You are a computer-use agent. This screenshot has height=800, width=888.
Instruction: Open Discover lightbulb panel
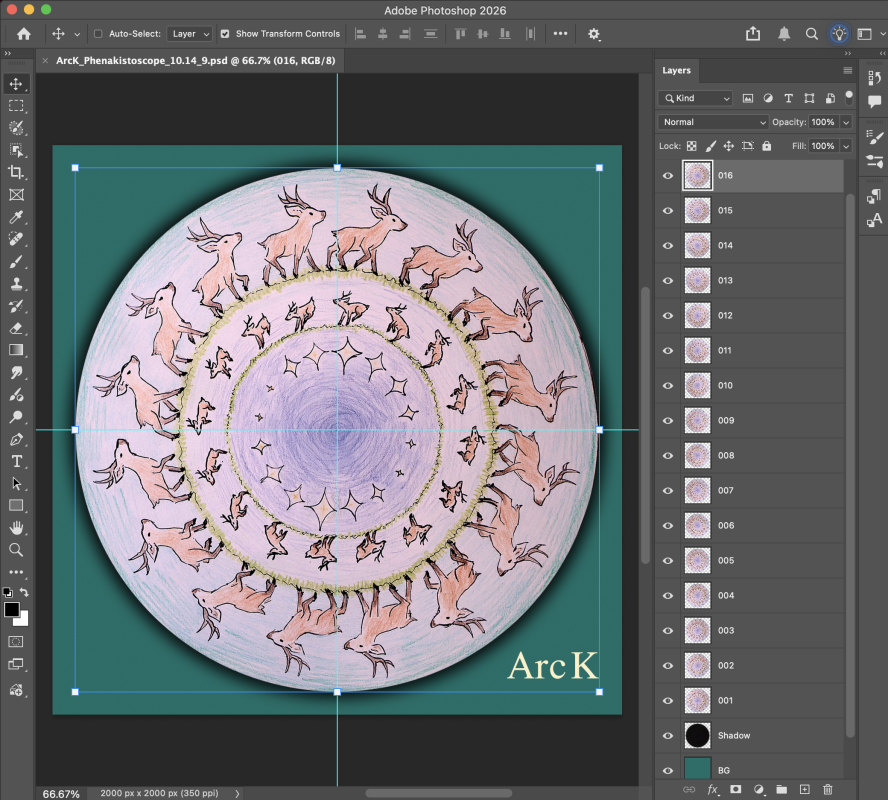point(839,34)
